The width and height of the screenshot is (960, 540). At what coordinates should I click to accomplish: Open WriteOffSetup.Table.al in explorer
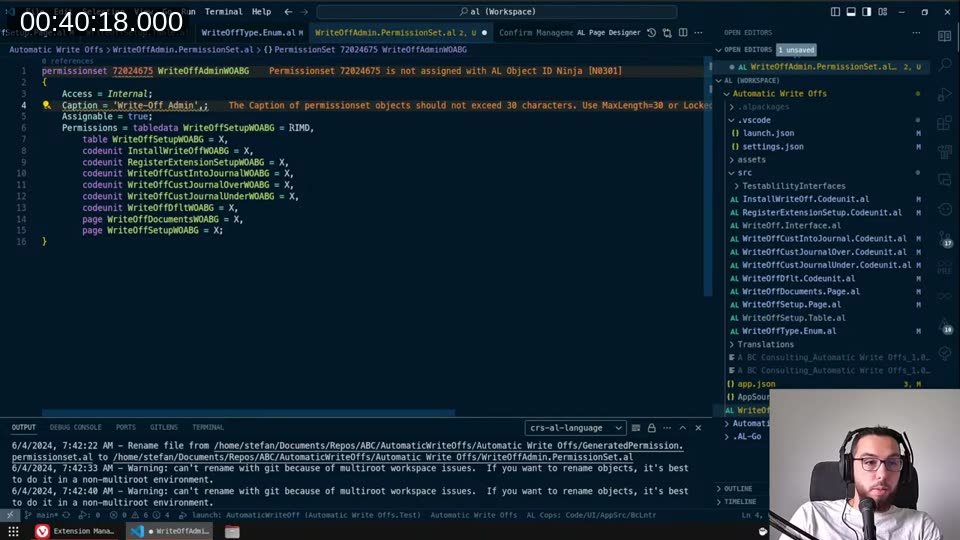click(792, 318)
